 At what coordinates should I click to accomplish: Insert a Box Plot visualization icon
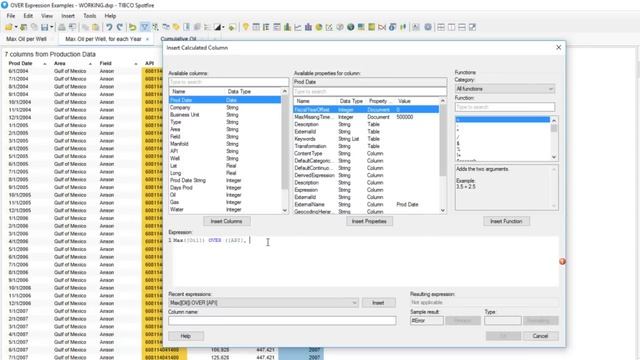tap(403, 27)
